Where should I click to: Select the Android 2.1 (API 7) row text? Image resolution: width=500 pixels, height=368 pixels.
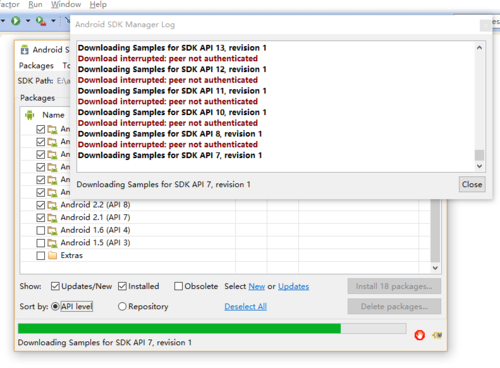tap(95, 217)
